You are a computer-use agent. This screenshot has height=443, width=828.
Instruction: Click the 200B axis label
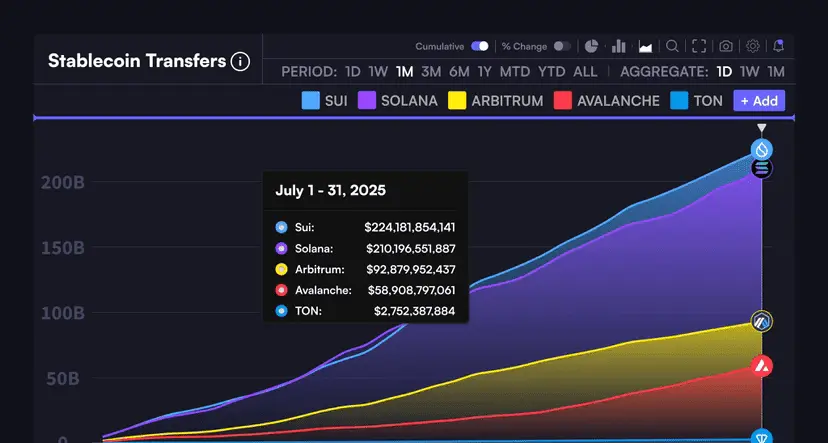pyautogui.click(x=63, y=183)
